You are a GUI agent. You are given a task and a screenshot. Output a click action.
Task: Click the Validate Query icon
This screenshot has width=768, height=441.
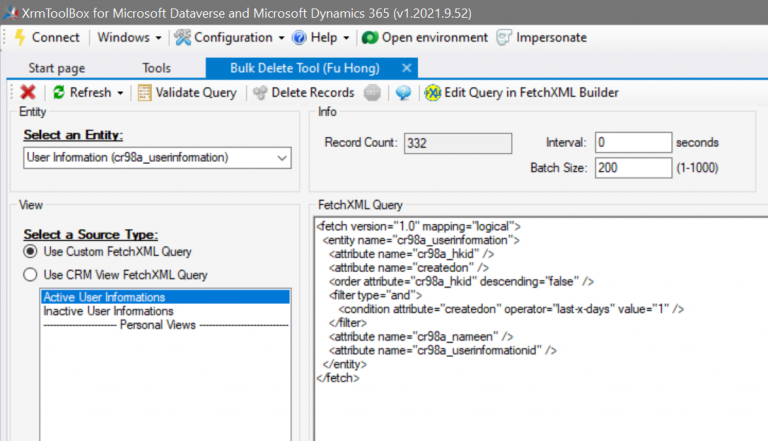(144, 93)
